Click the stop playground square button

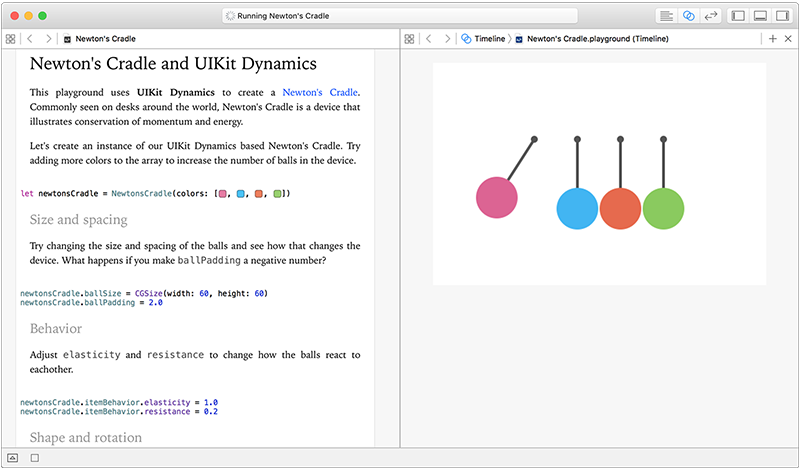click(x=35, y=458)
